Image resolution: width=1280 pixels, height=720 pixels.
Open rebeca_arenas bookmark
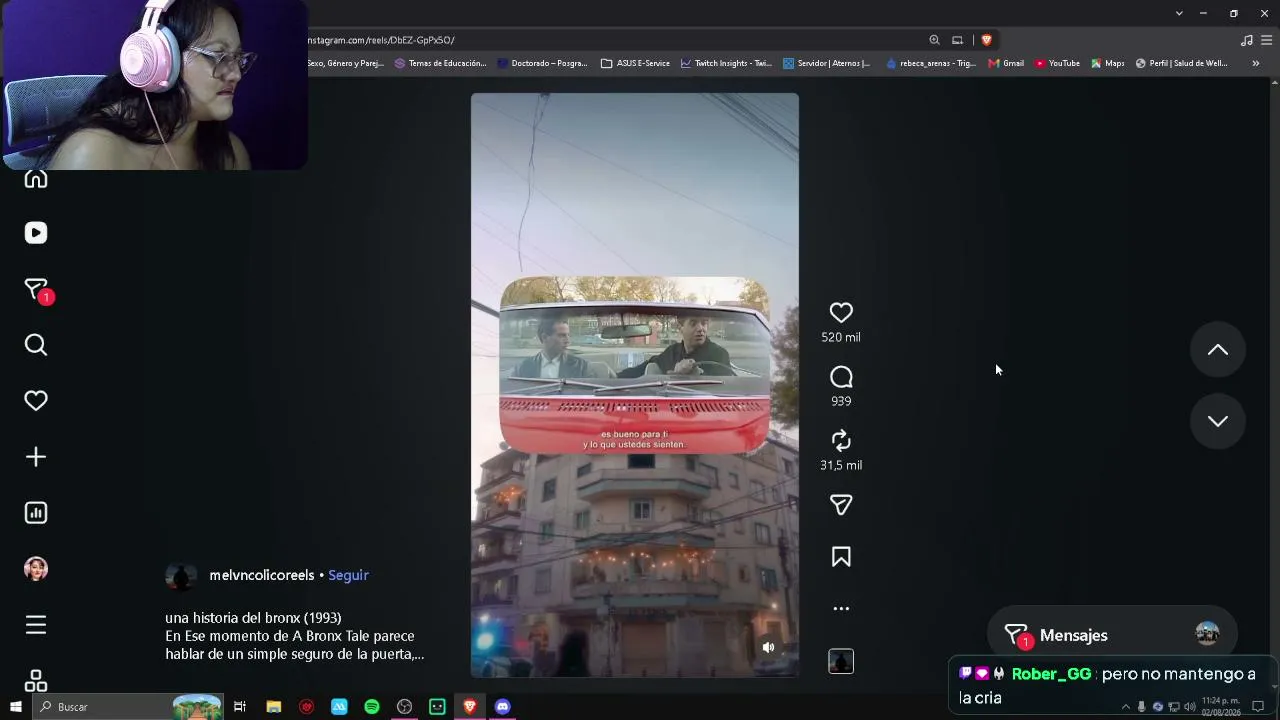pyautogui.click(x=930, y=63)
